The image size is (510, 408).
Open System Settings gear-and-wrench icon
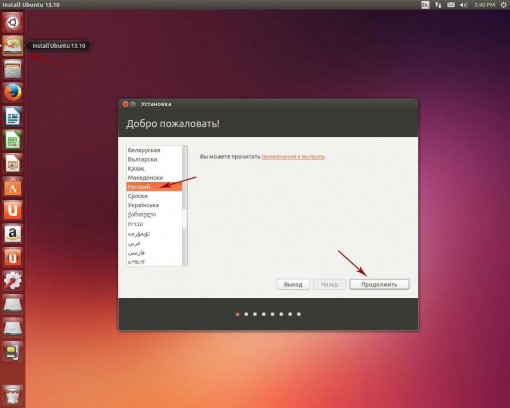coord(13,281)
